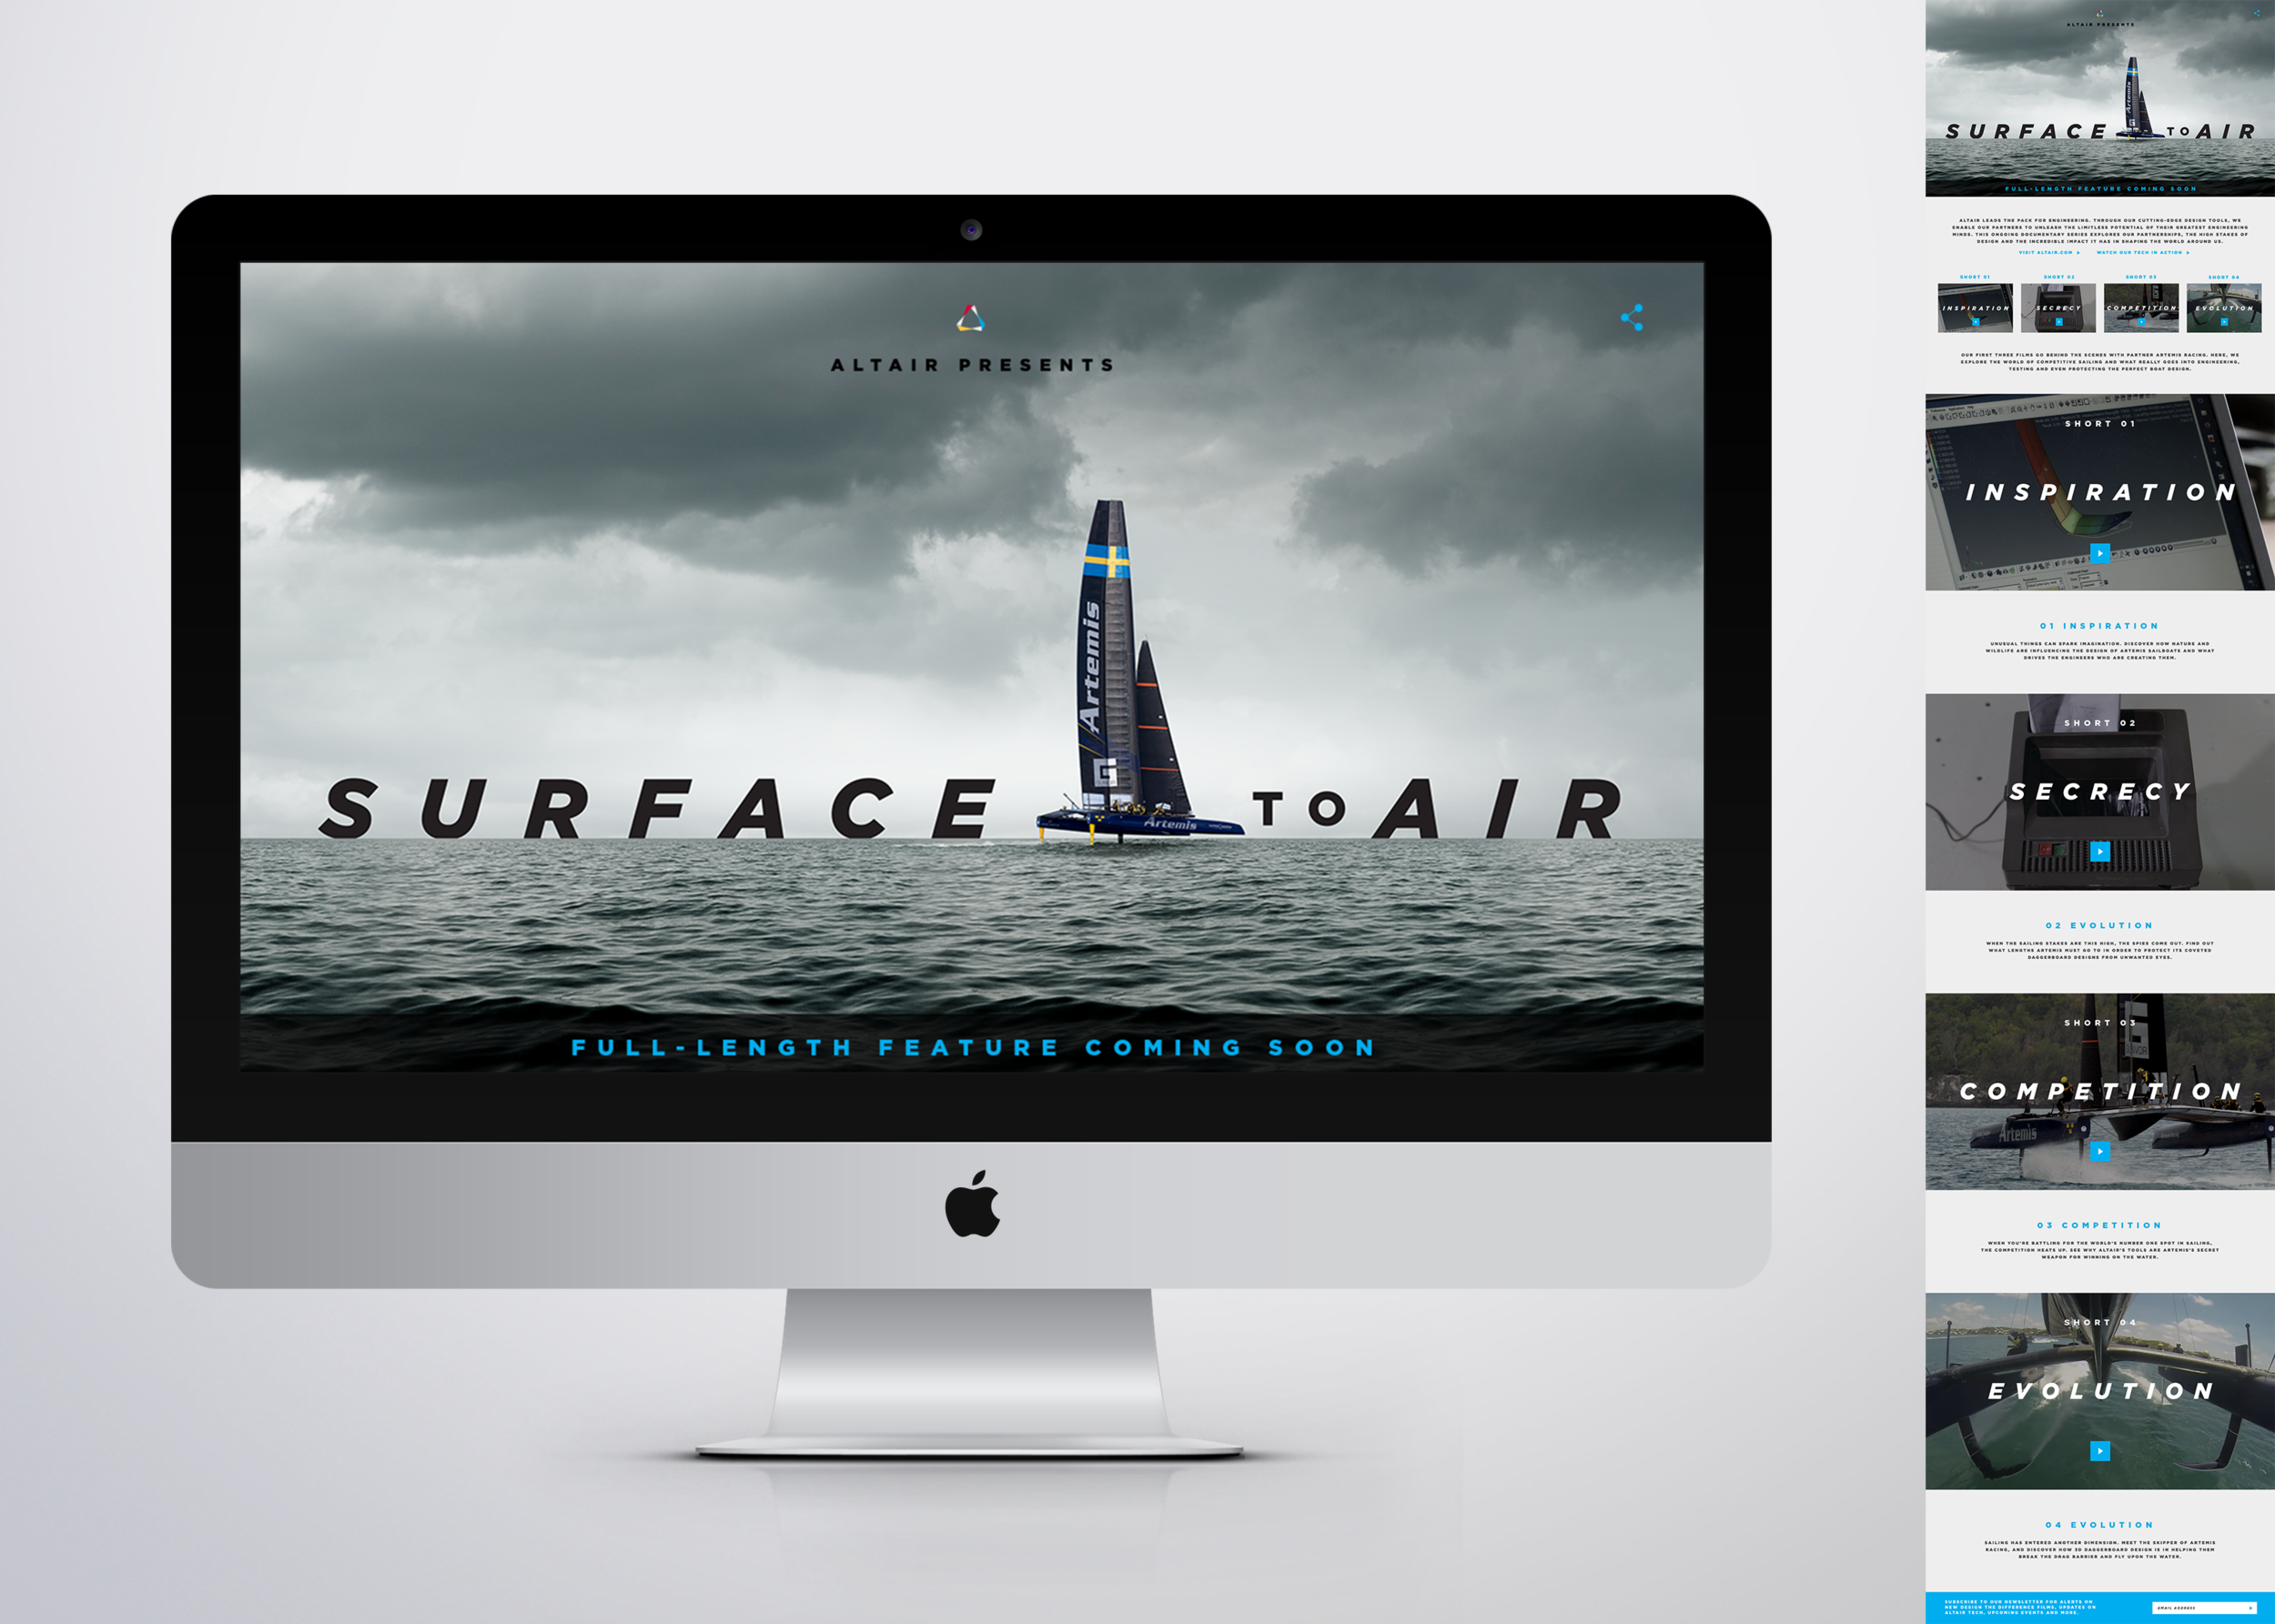This screenshot has width=2275, height=1624.
Task: Click the white Short 01 label on the banner
Action: [2100, 424]
